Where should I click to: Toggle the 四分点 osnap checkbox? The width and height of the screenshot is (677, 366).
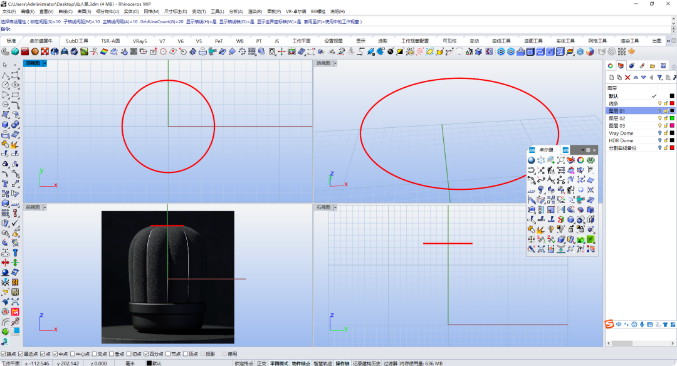pyautogui.click(x=146, y=354)
